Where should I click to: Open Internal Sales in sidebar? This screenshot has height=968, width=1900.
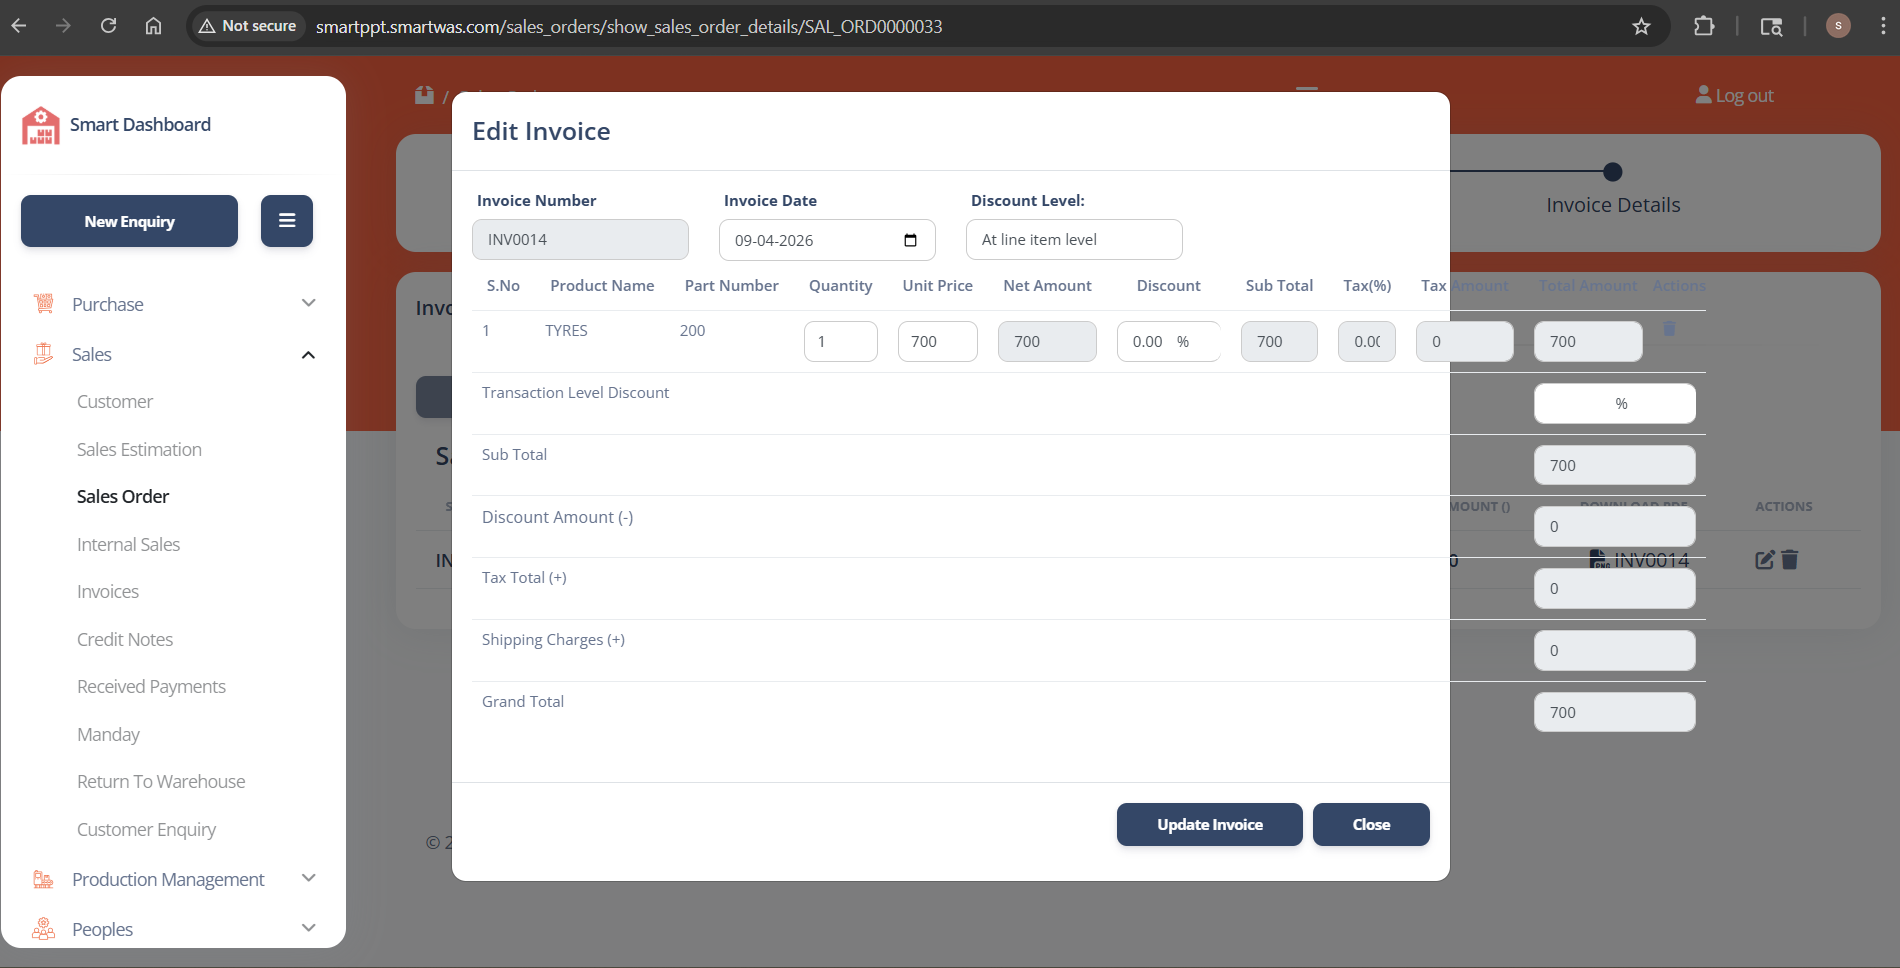tap(128, 545)
